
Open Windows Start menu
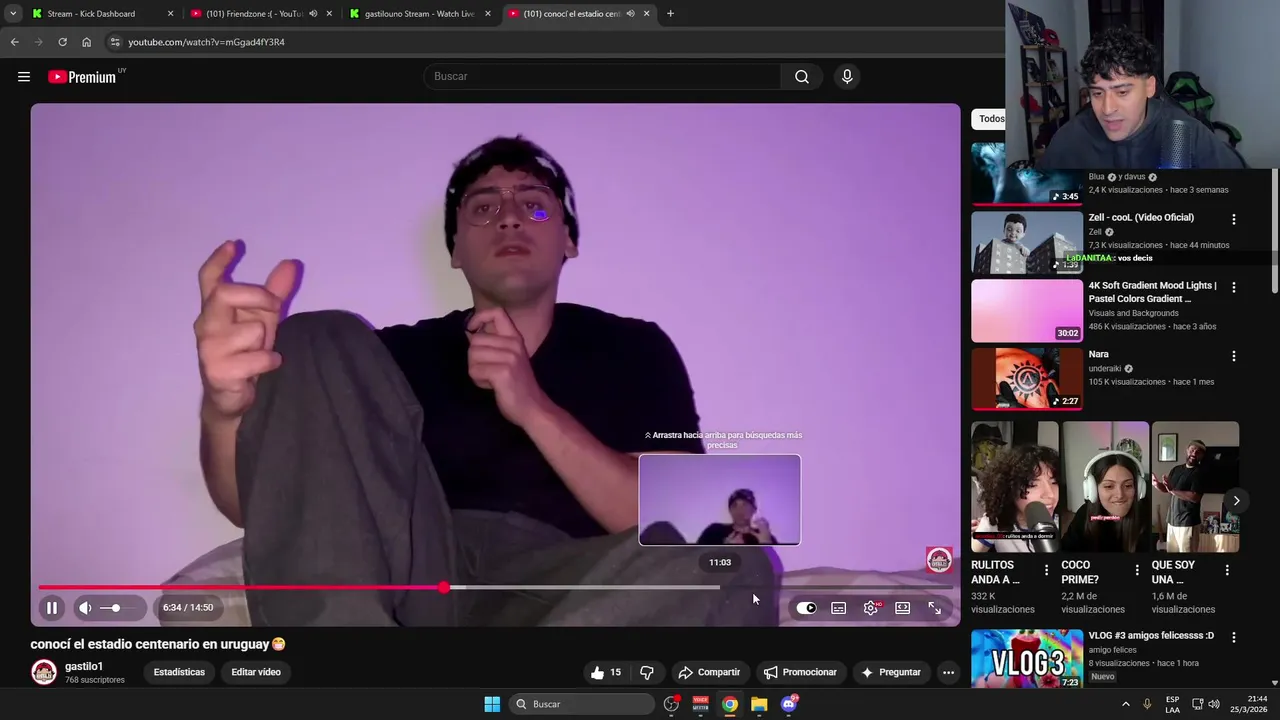coord(492,704)
